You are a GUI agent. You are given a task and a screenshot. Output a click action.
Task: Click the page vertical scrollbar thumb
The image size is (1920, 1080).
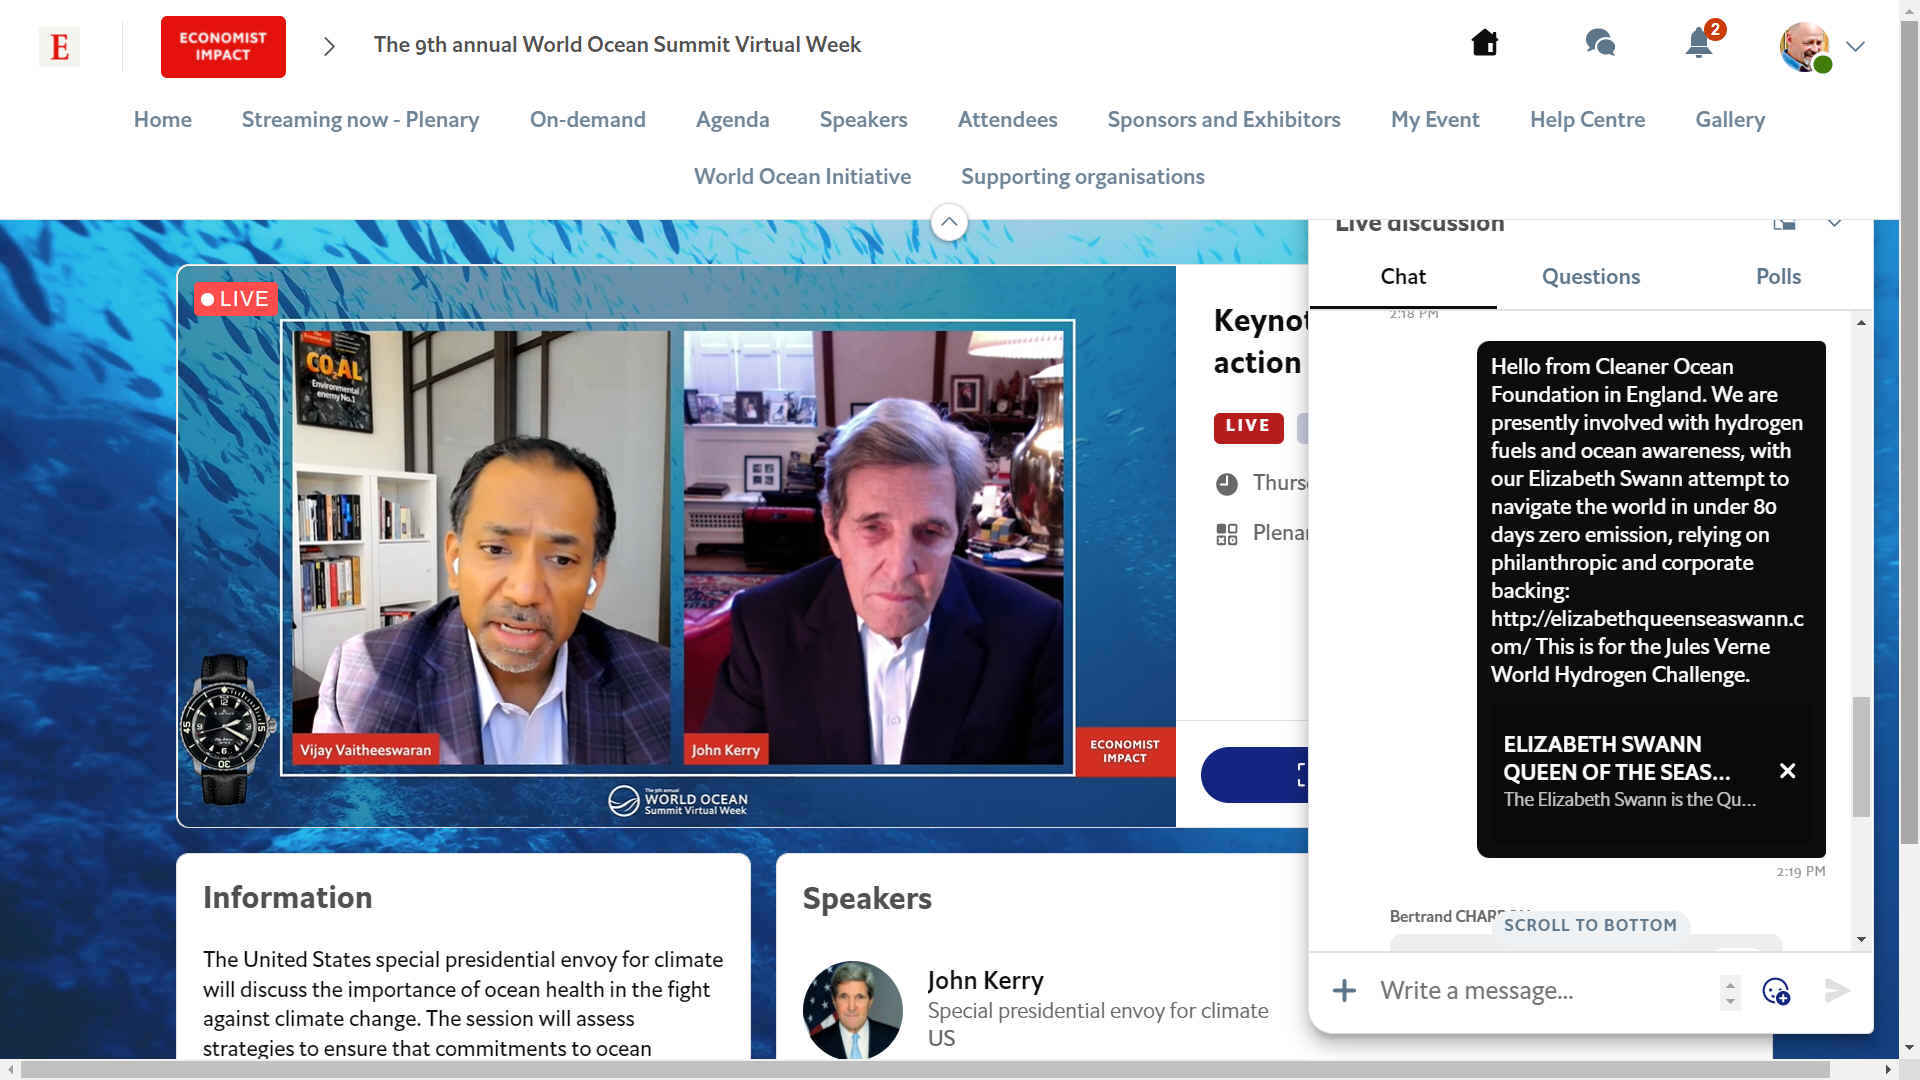click(x=1910, y=430)
